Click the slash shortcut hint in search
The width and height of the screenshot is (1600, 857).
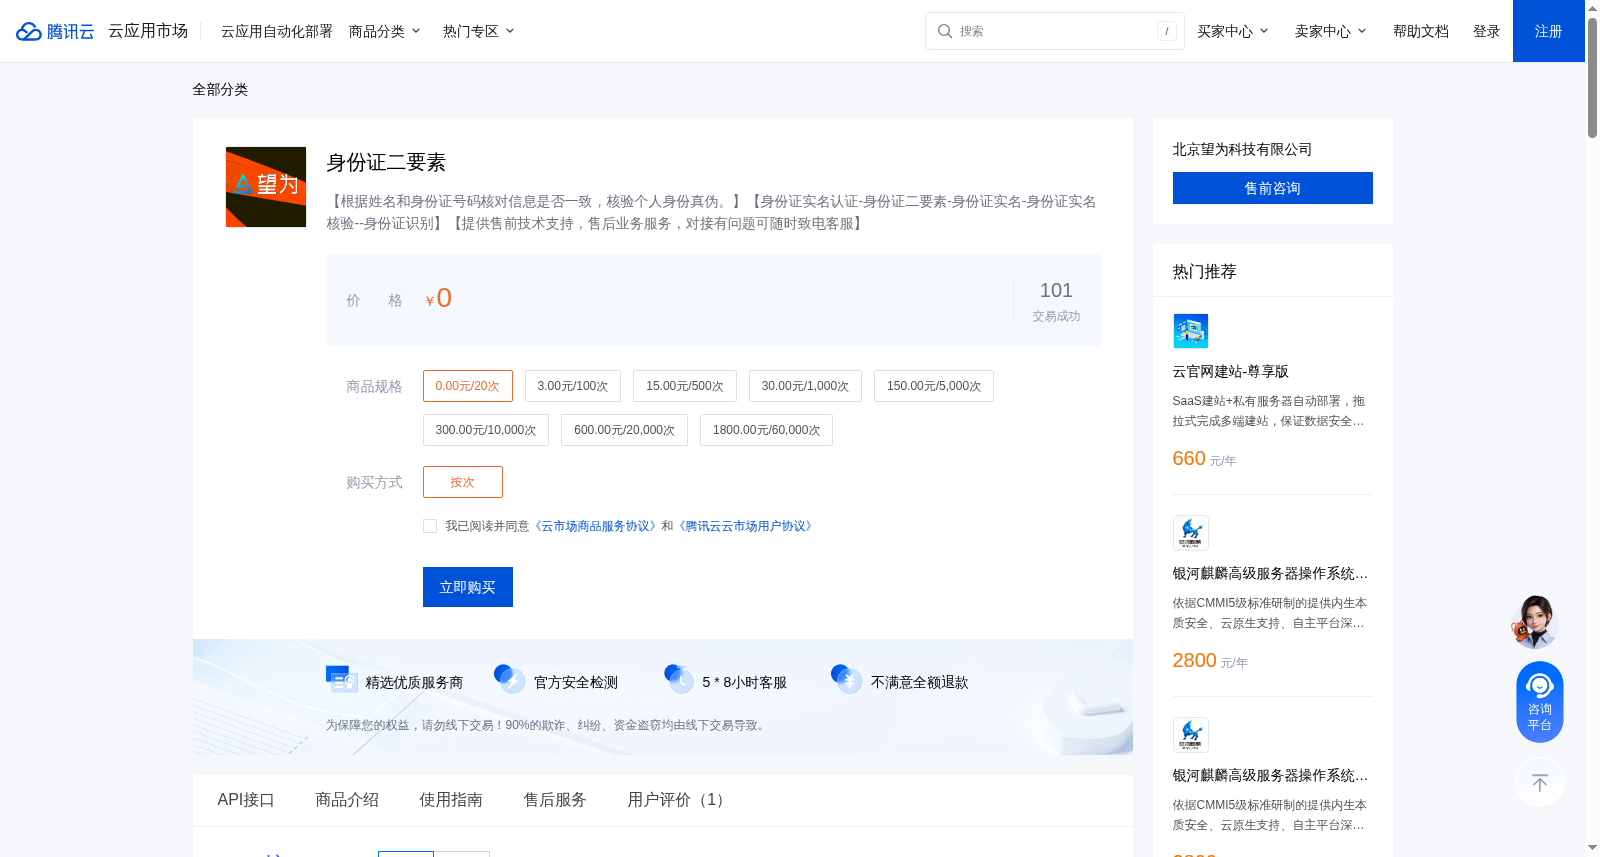click(1166, 31)
